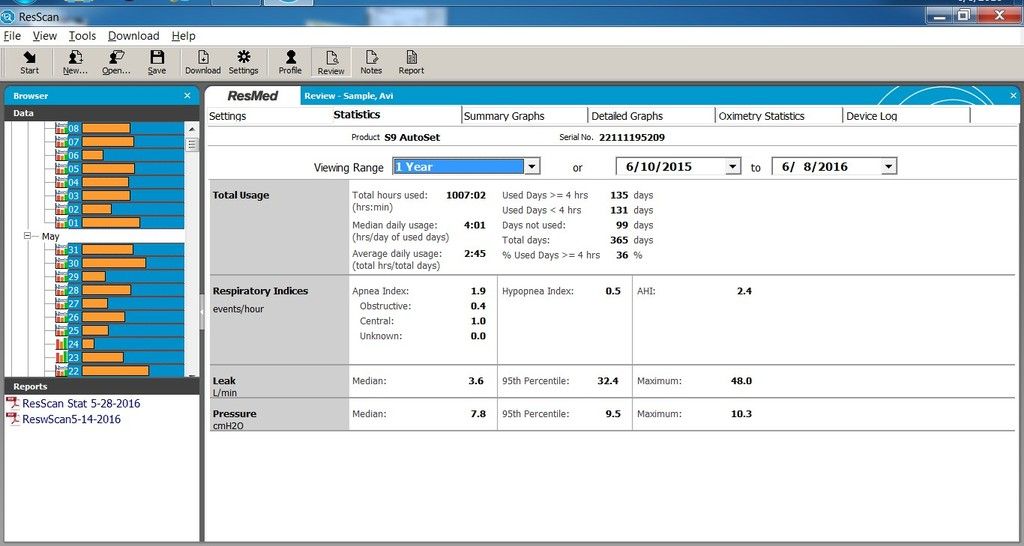Click the Start toolbar icon

click(x=29, y=63)
